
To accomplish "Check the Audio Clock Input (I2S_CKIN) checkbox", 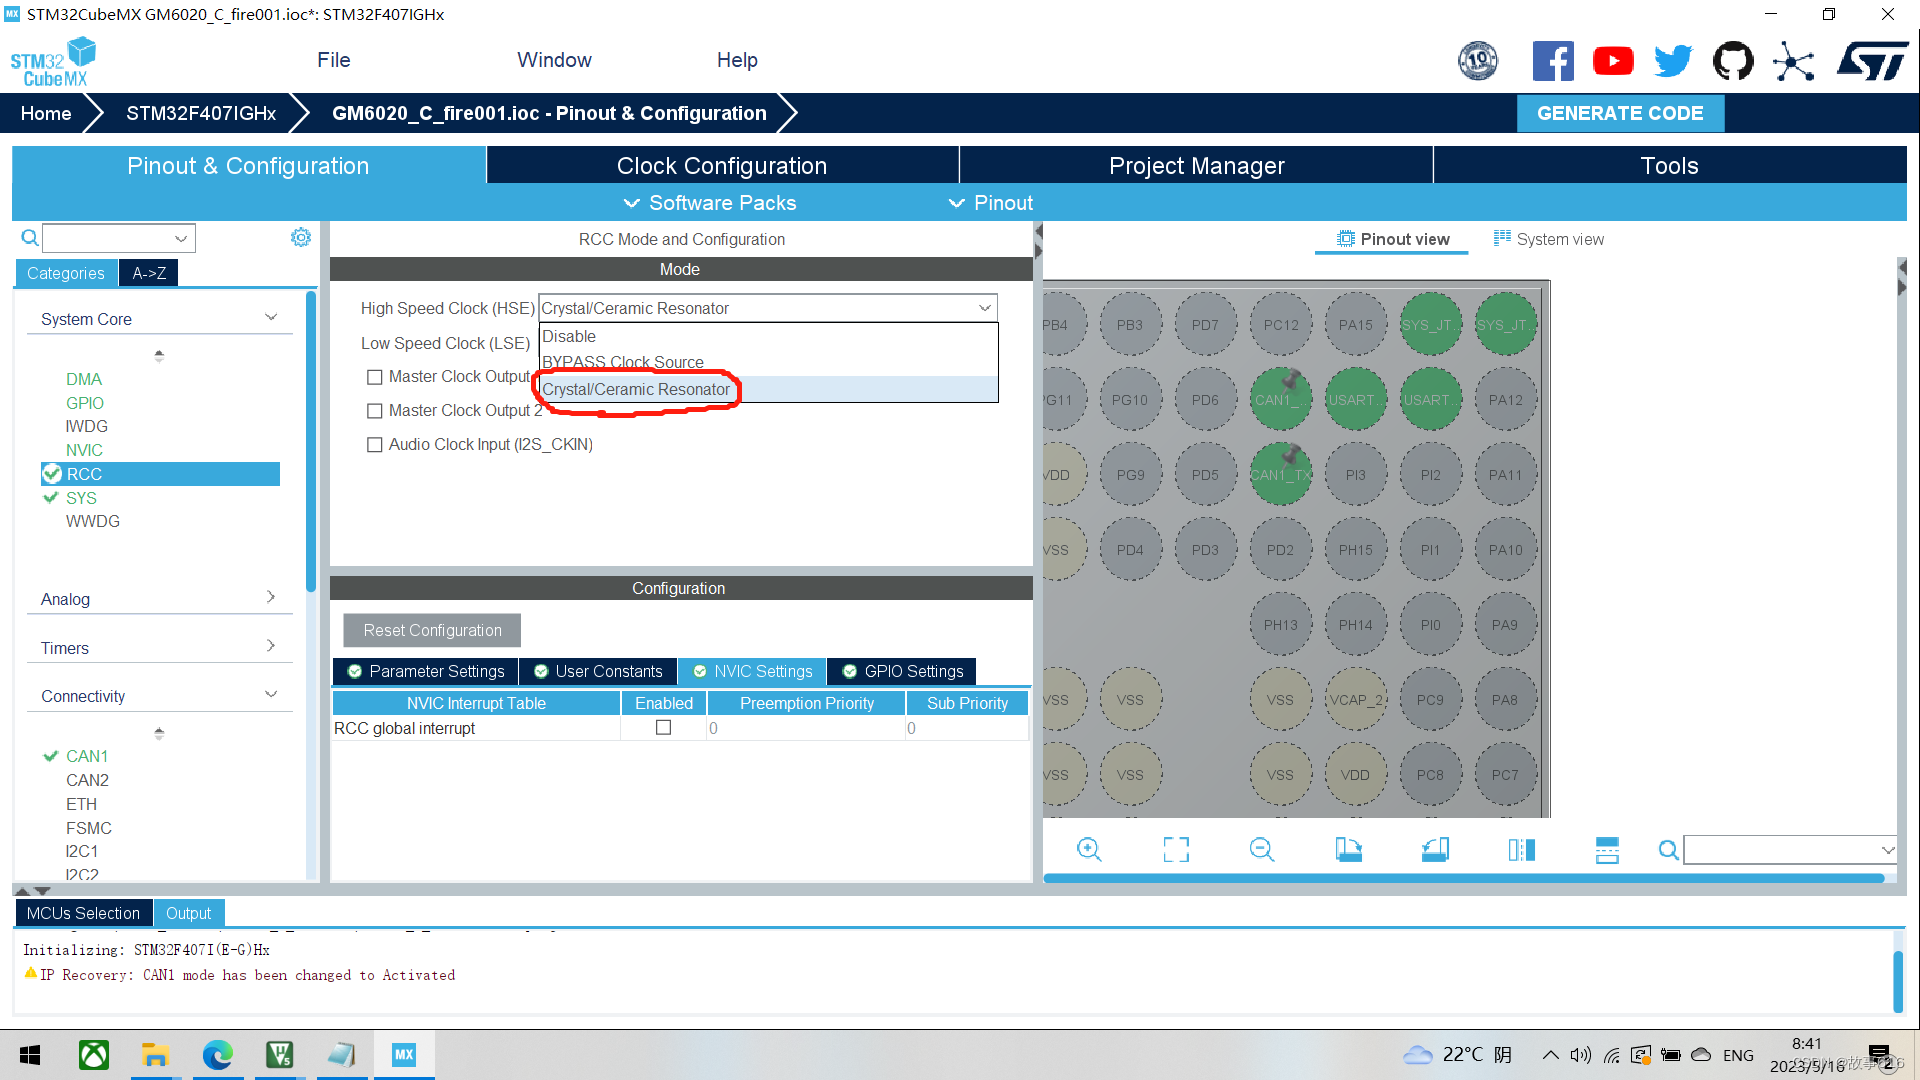I will coord(375,445).
